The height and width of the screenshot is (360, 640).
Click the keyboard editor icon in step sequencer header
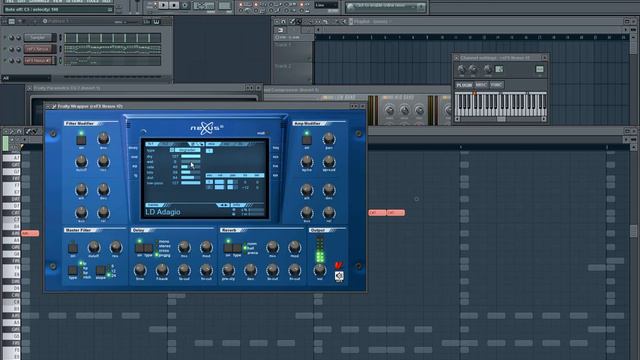(x=156, y=21)
